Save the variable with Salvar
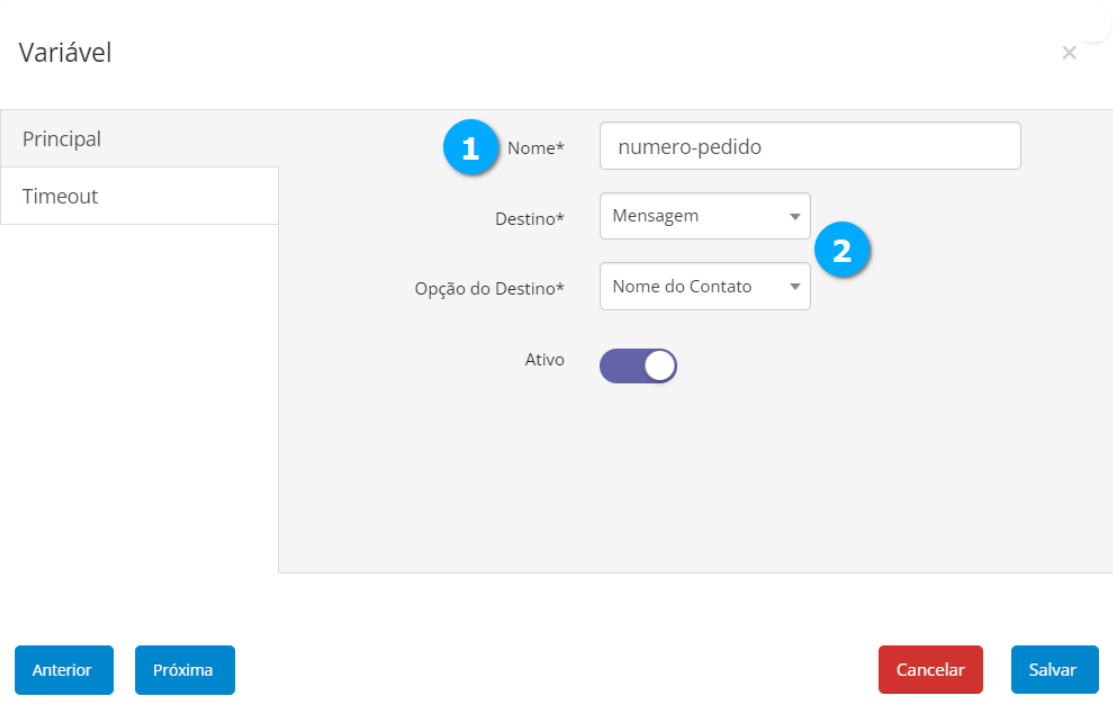The width and height of the screenshot is (1113, 709). 1053,670
